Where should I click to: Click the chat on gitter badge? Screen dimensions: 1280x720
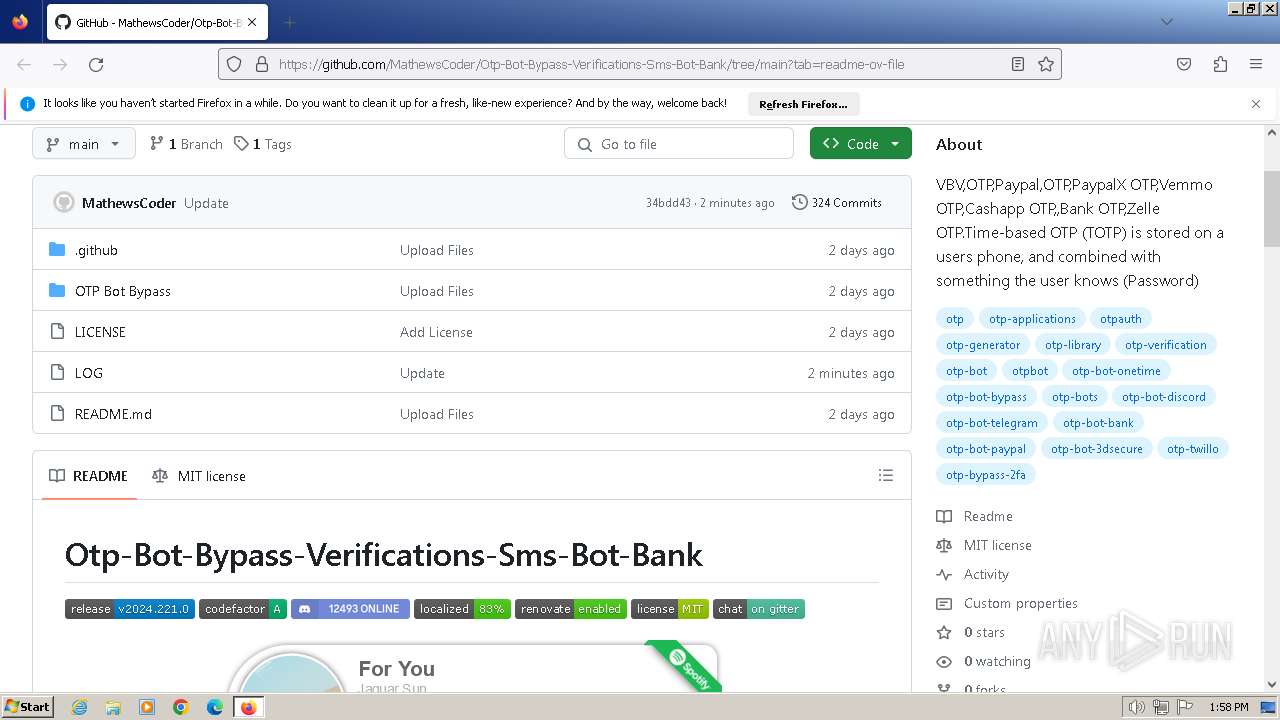pos(759,609)
